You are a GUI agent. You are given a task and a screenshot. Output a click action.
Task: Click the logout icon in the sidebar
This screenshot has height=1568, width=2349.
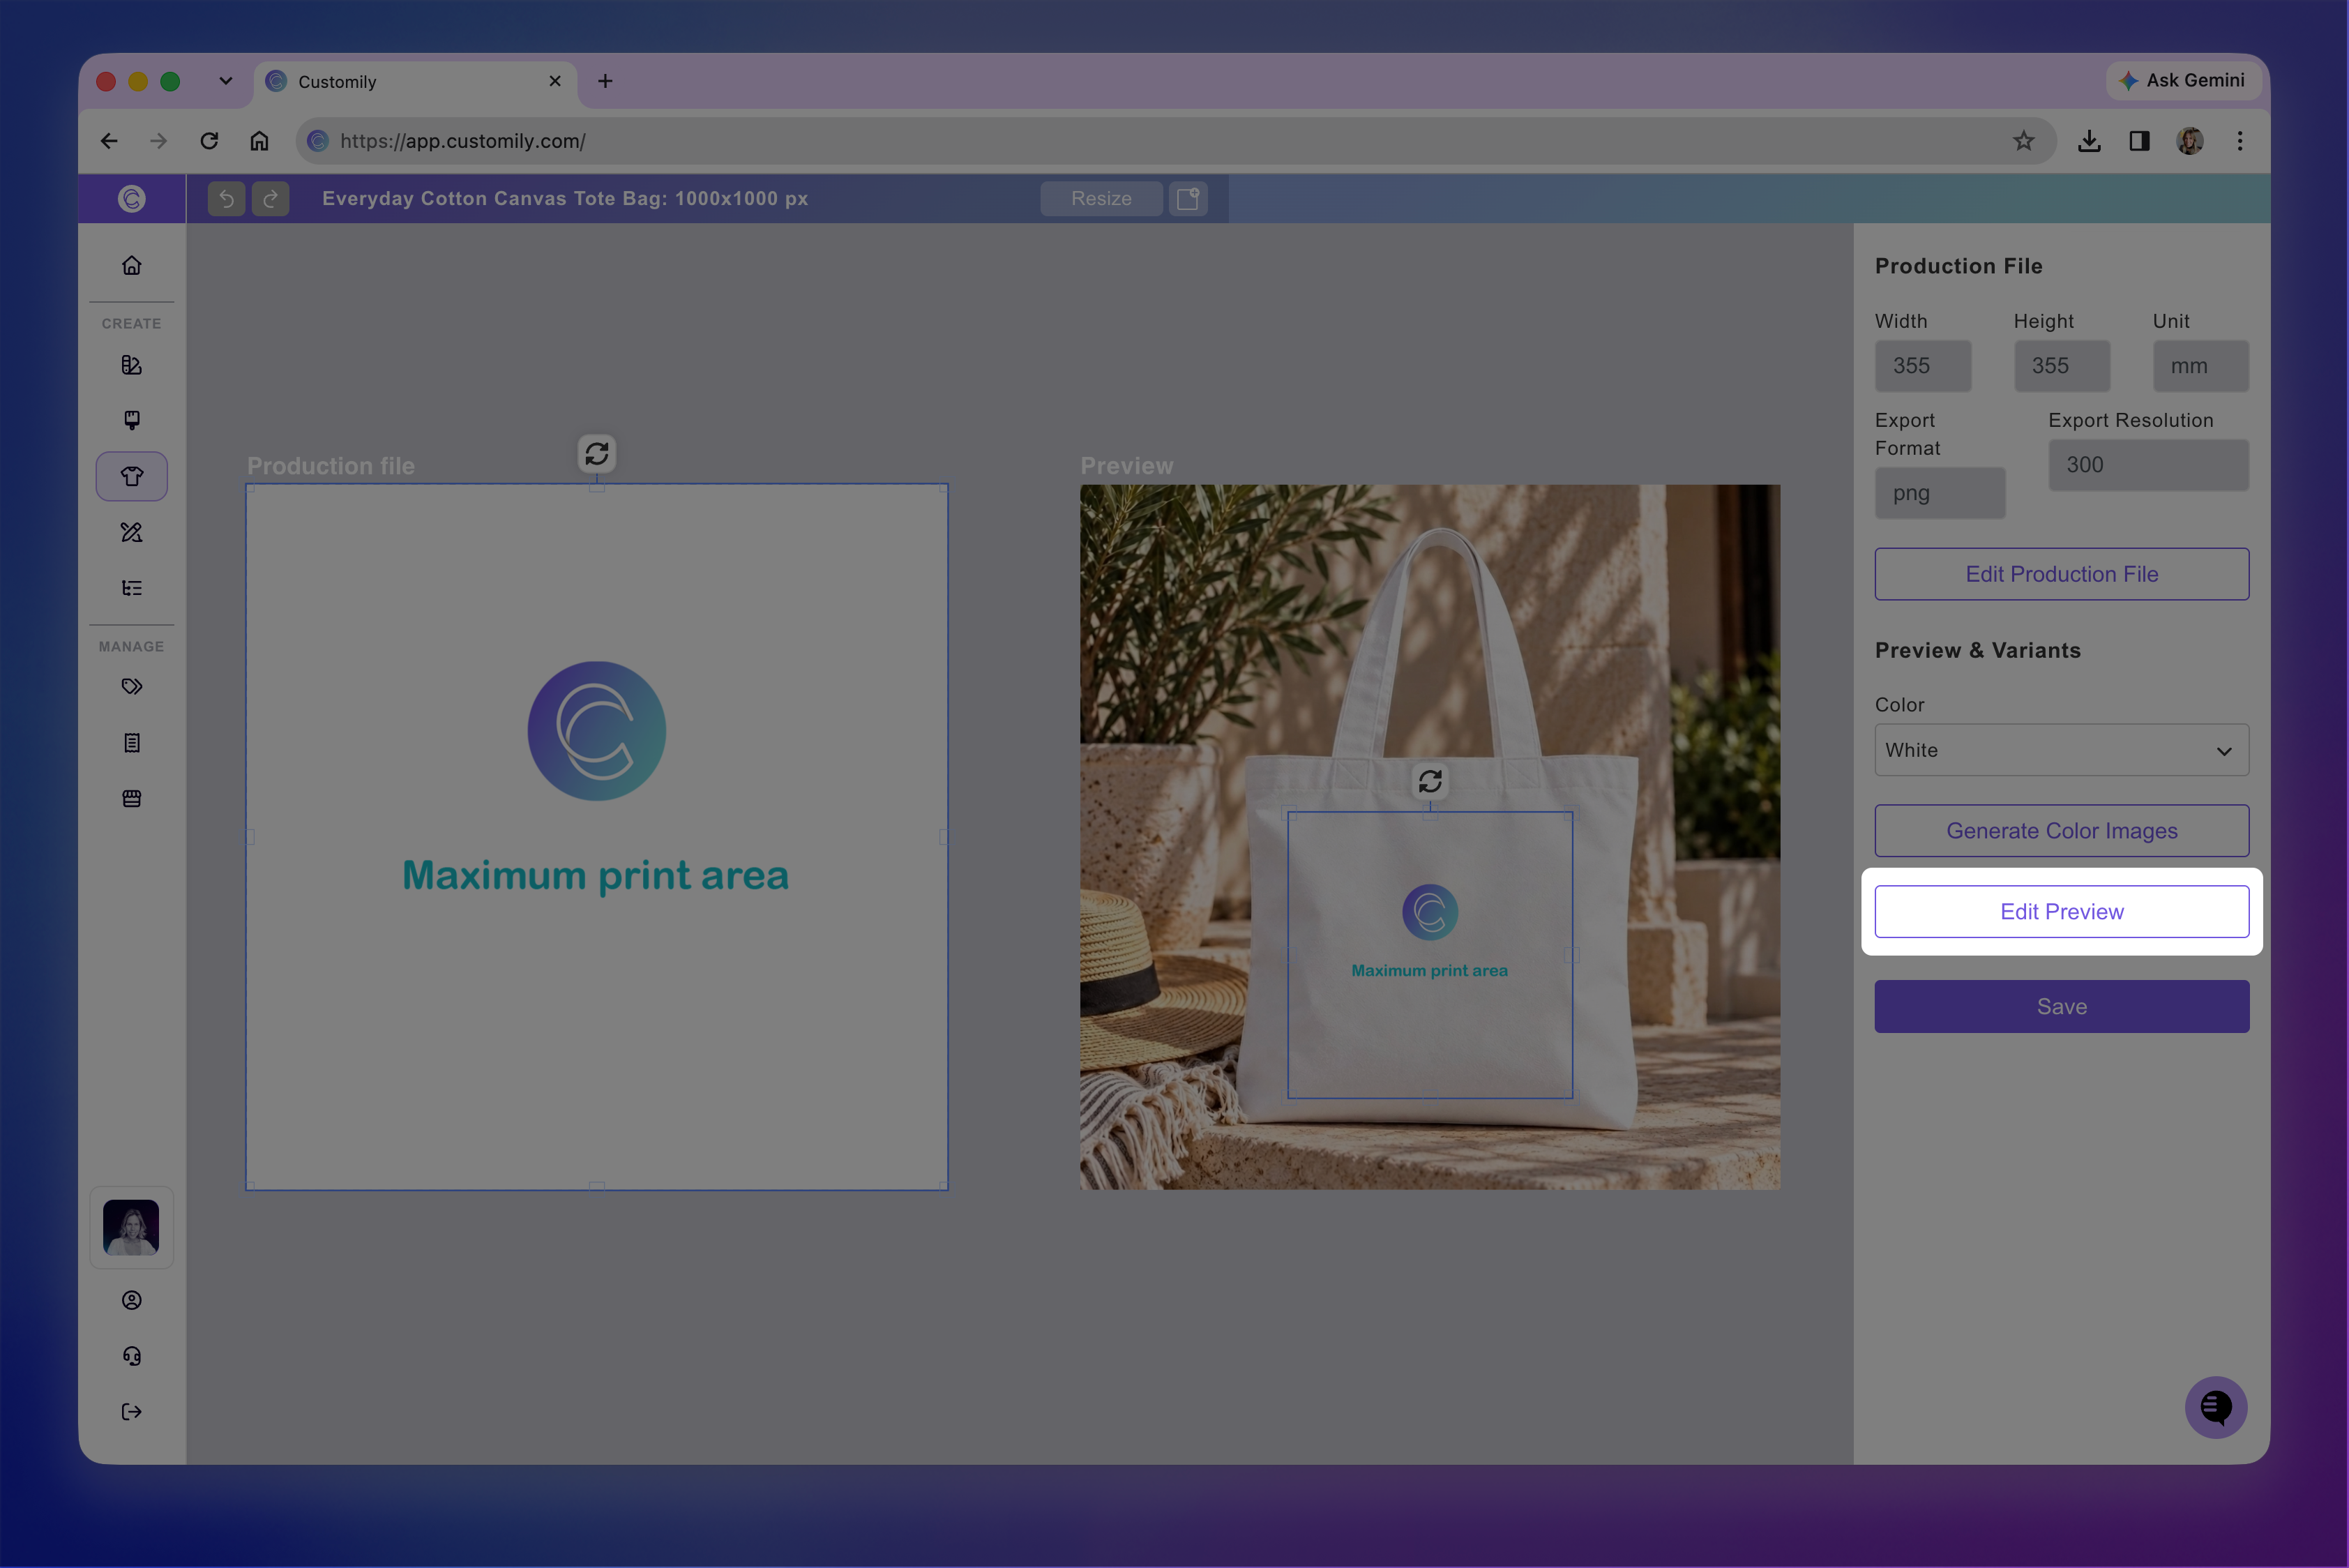coord(131,1412)
